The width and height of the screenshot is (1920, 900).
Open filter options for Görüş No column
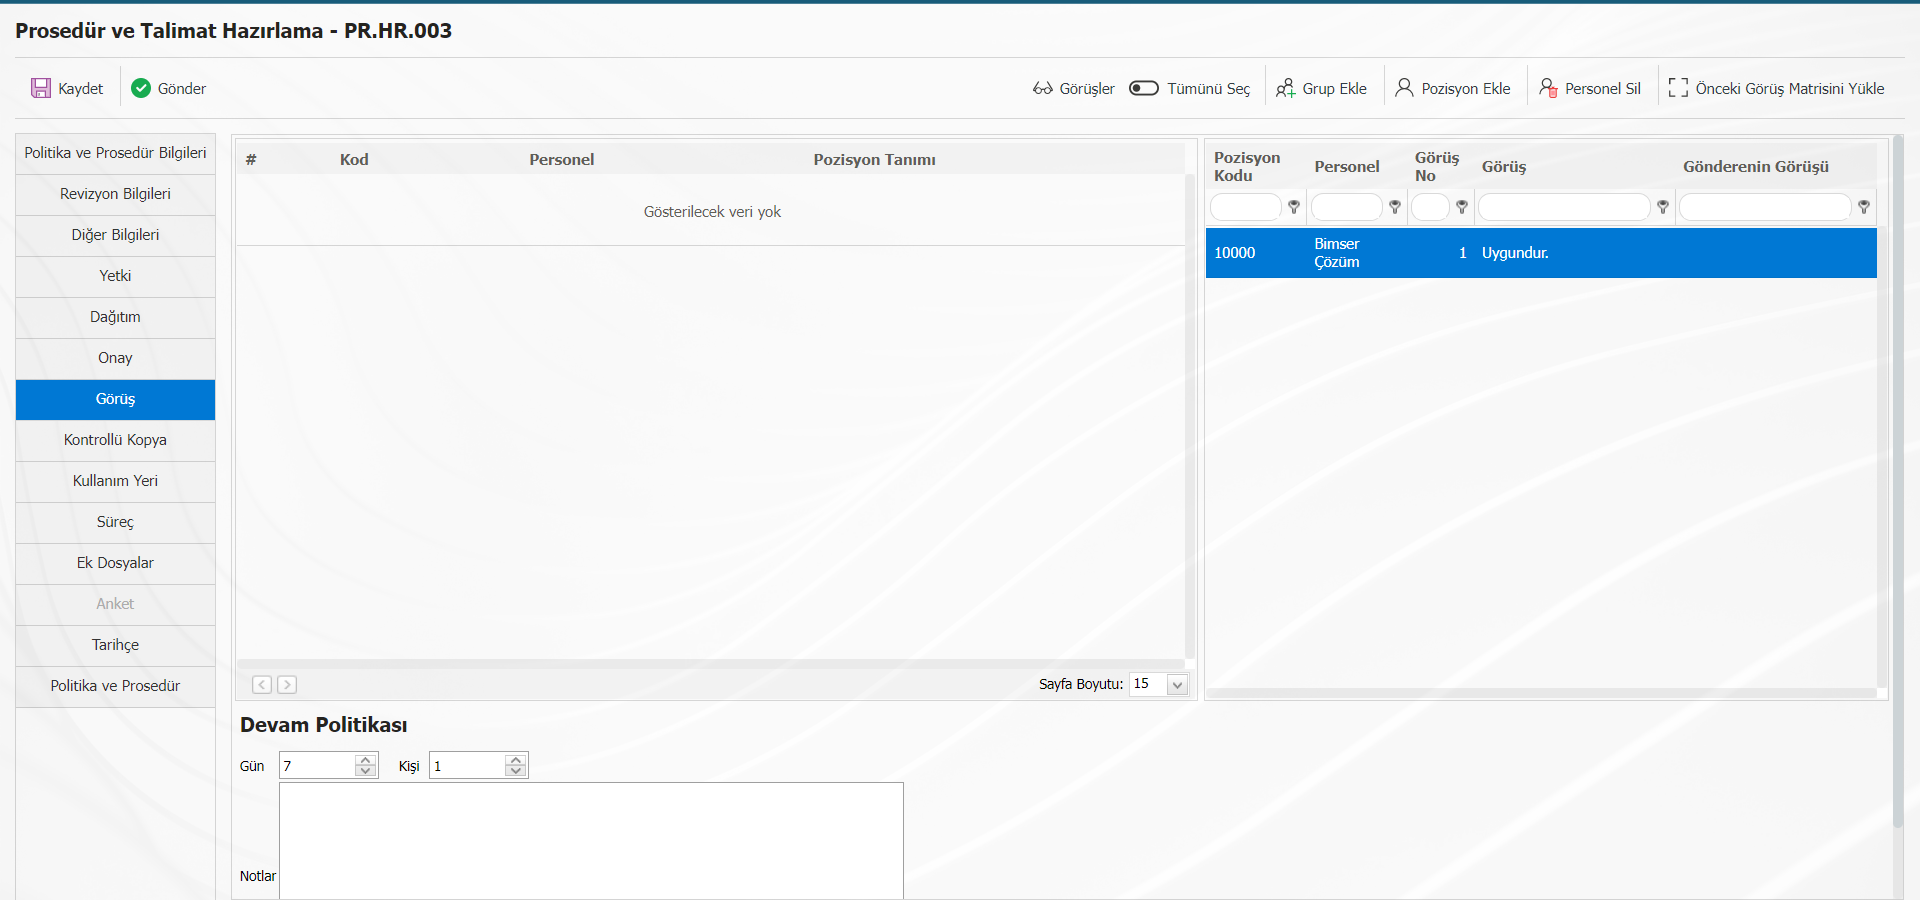(1462, 207)
